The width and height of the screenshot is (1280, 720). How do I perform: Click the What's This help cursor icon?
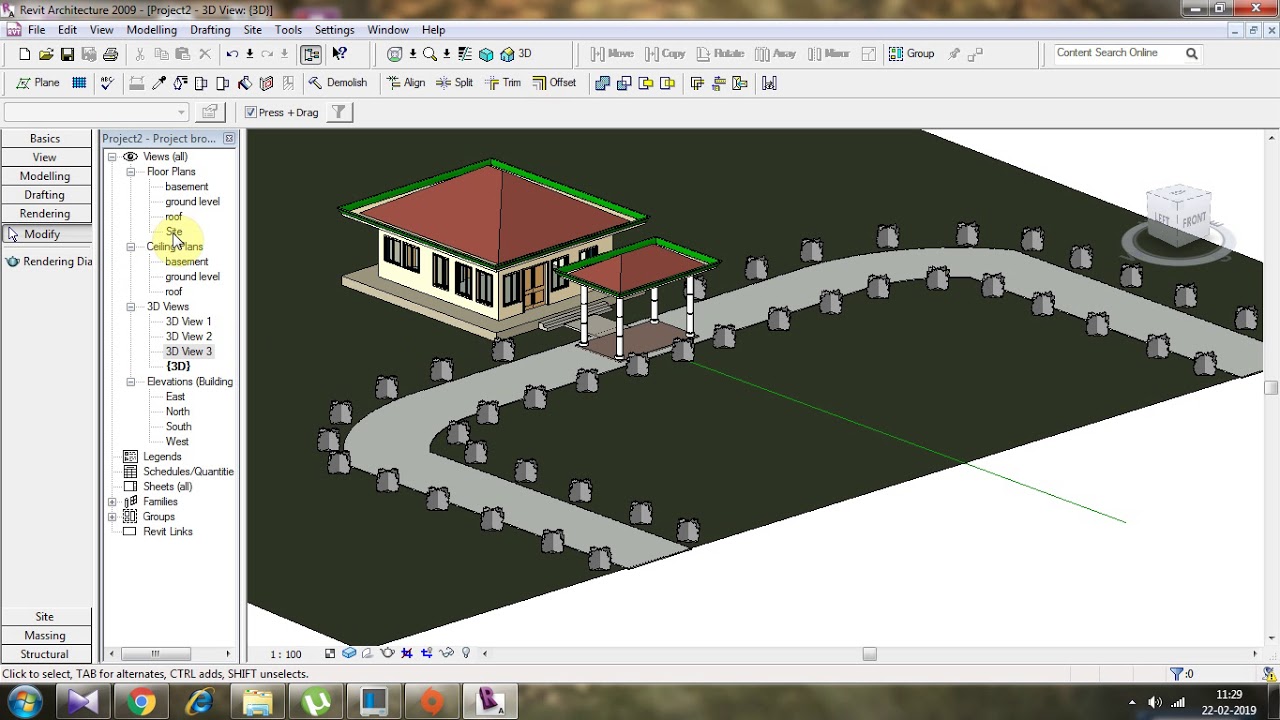(x=339, y=54)
